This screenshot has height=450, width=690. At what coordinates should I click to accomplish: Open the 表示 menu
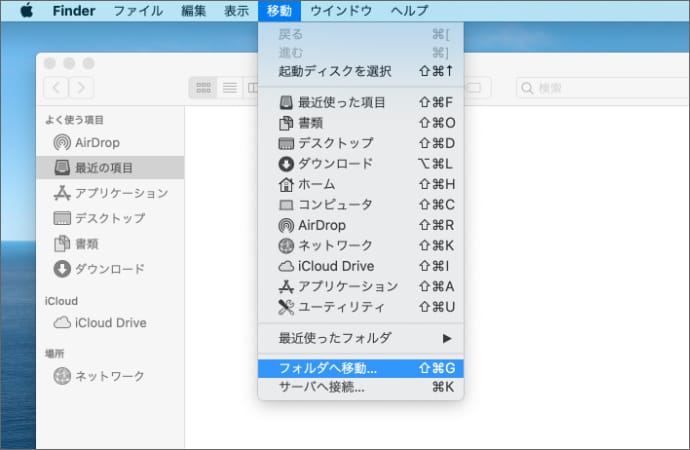pyautogui.click(x=236, y=11)
